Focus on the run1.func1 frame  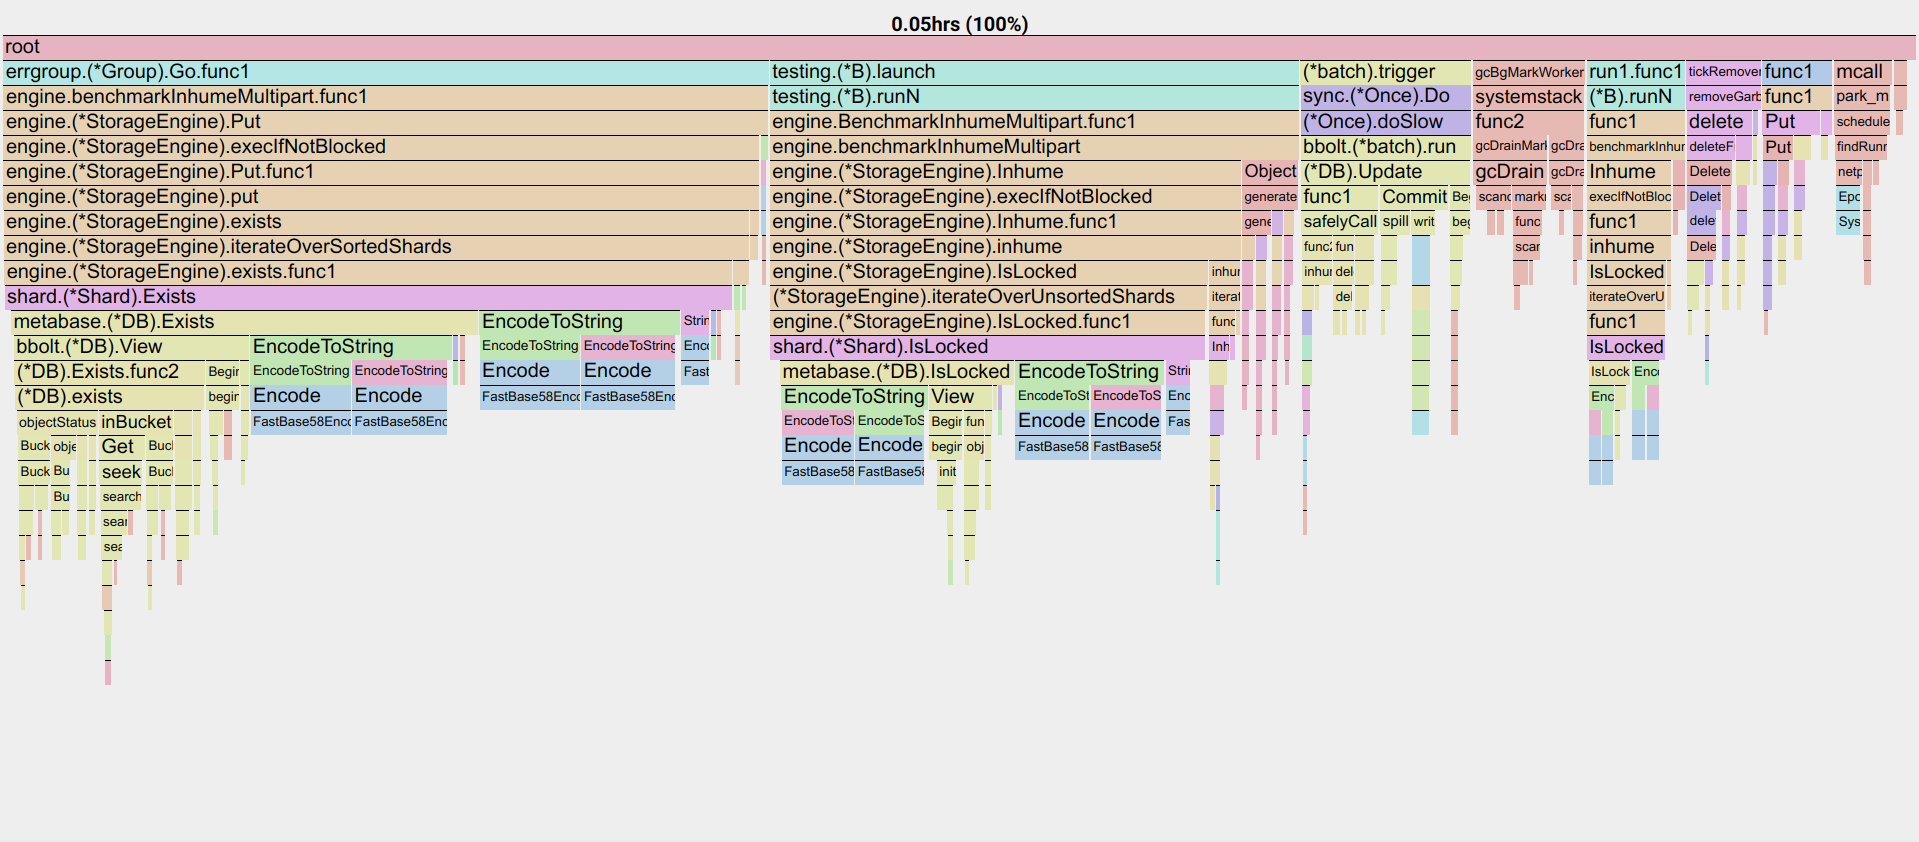point(1636,72)
